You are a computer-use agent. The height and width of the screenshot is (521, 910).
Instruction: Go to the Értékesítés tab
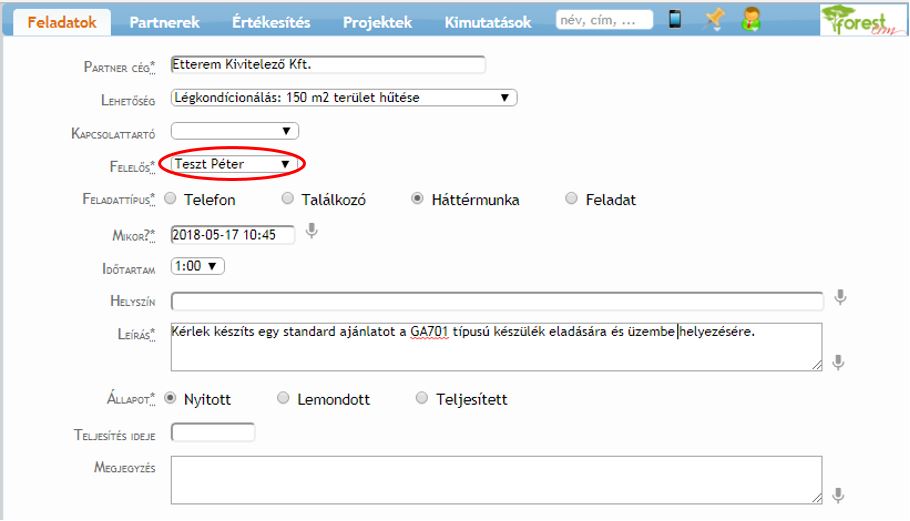[x=270, y=22]
